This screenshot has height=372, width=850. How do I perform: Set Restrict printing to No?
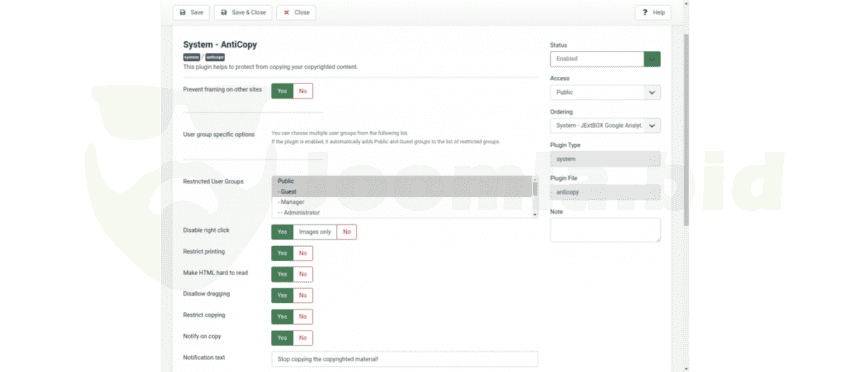coord(302,253)
